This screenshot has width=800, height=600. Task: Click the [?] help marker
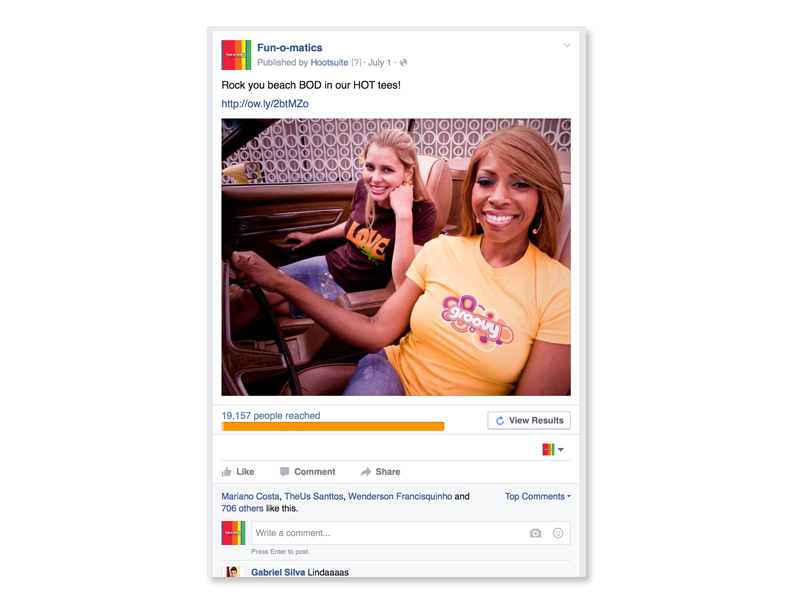(x=356, y=62)
